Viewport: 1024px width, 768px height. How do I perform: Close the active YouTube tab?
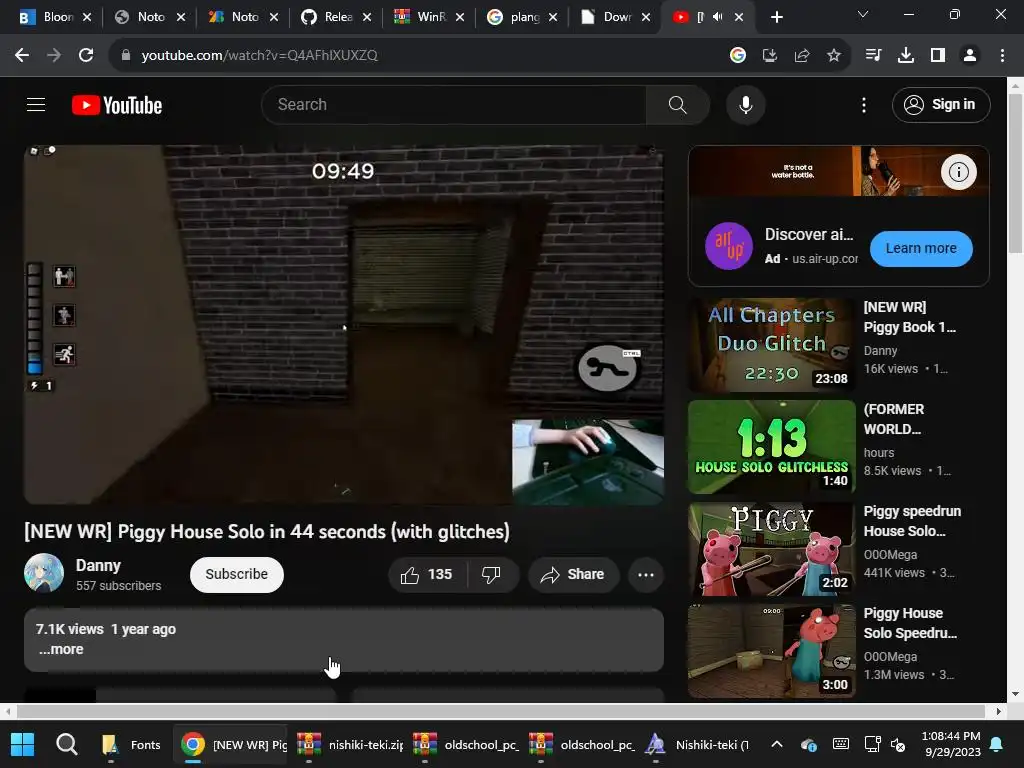[739, 17]
